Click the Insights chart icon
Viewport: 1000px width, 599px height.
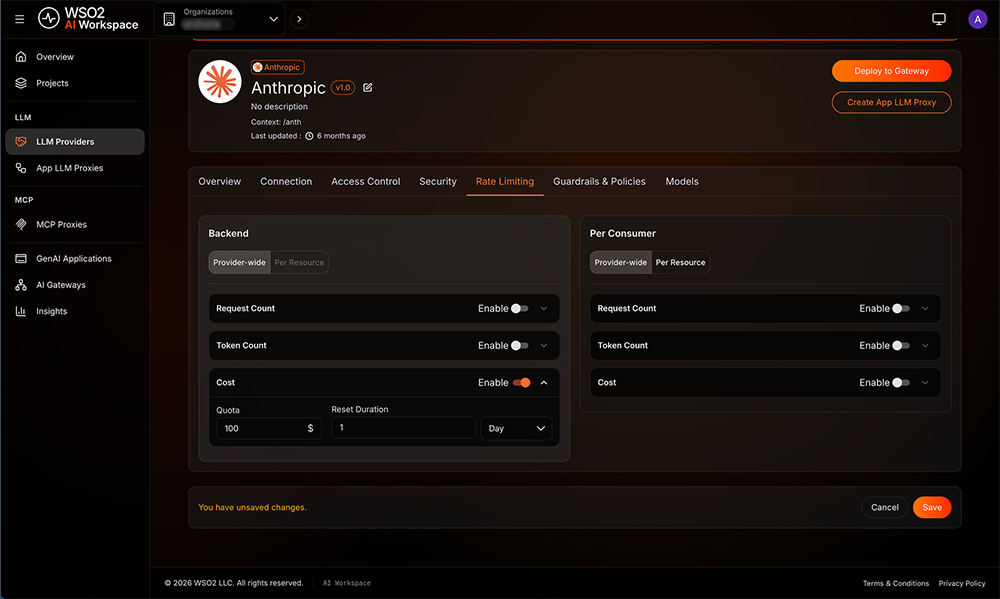click(x=21, y=311)
